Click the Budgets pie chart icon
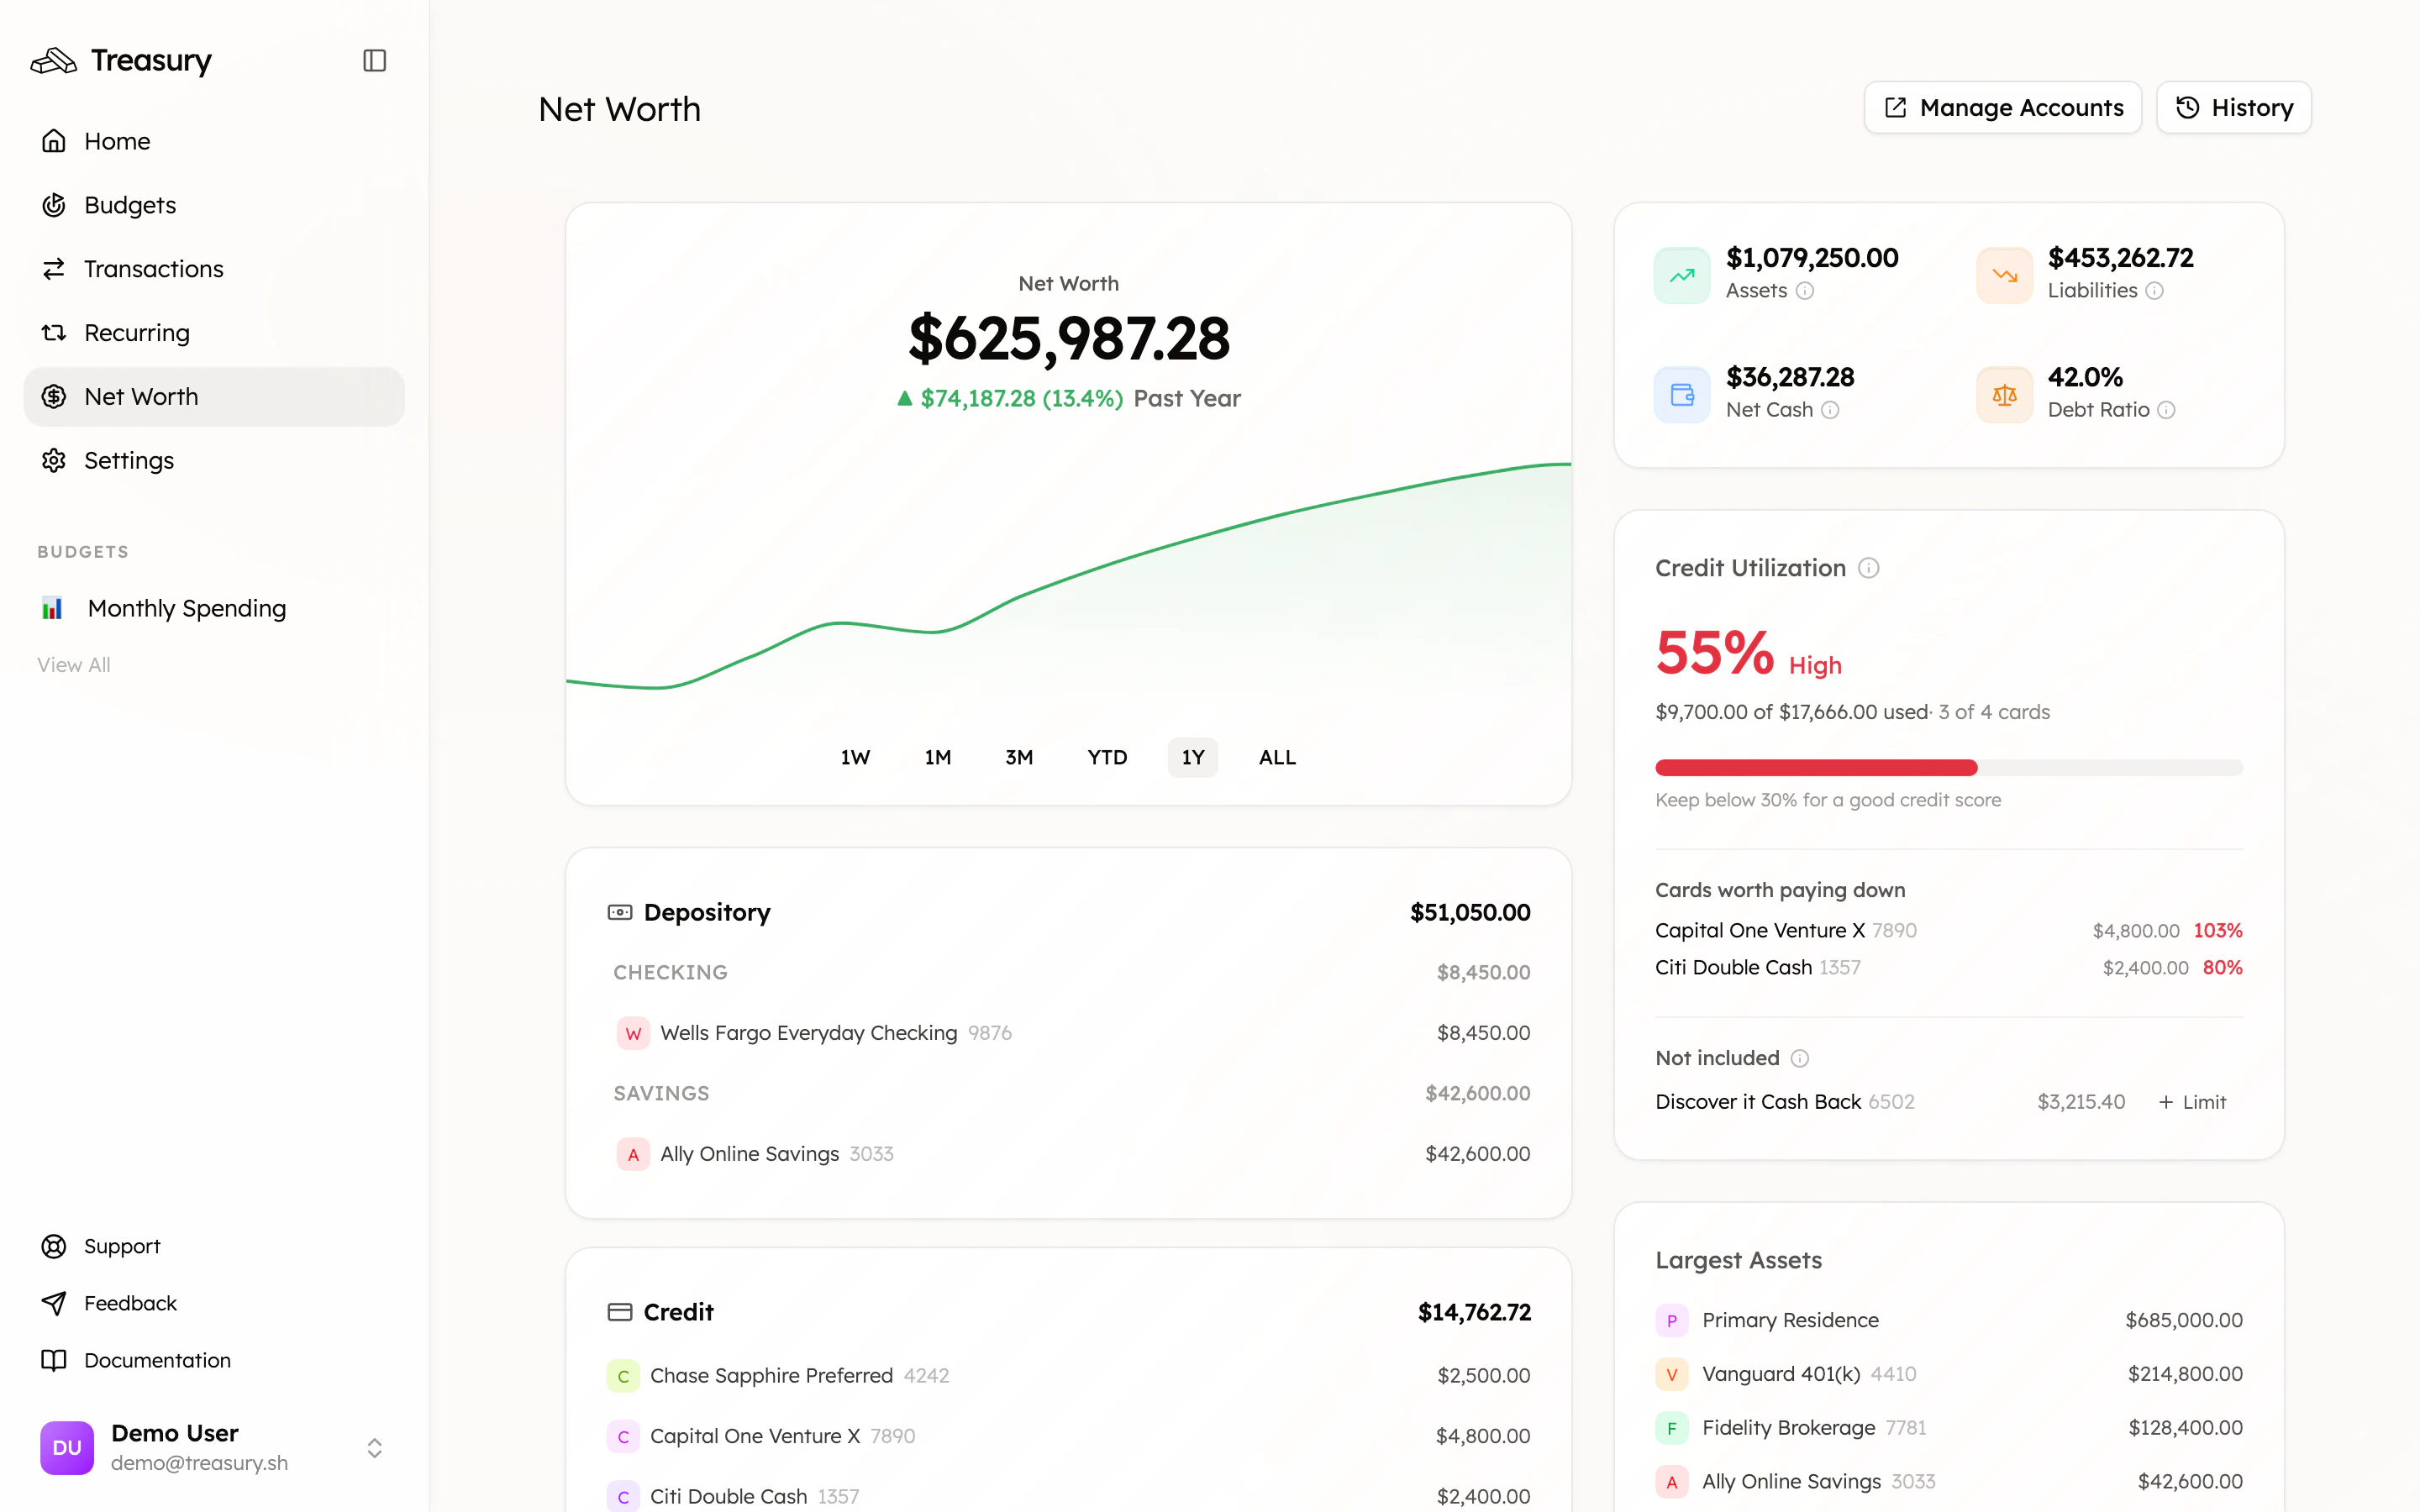This screenshot has height=1512, width=2420. [x=54, y=205]
